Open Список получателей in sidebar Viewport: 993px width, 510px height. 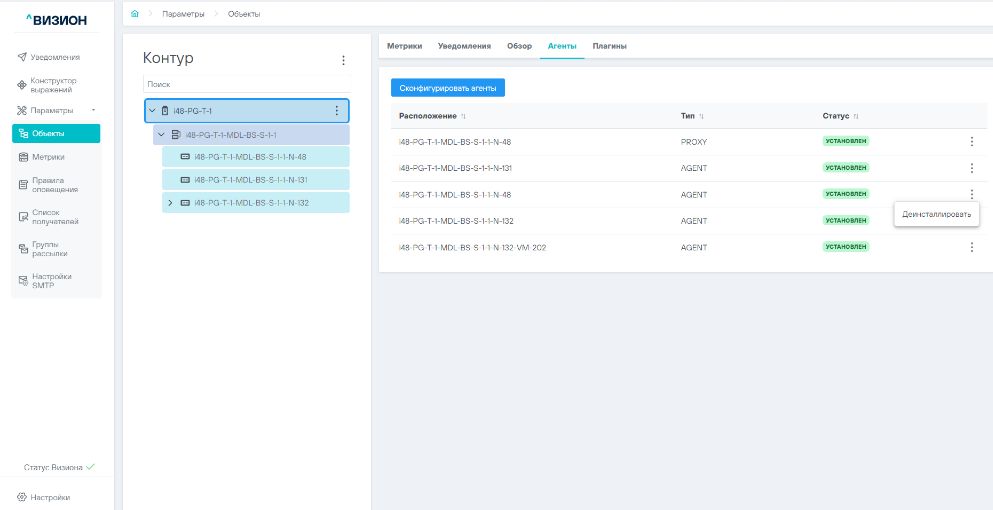point(55,216)
